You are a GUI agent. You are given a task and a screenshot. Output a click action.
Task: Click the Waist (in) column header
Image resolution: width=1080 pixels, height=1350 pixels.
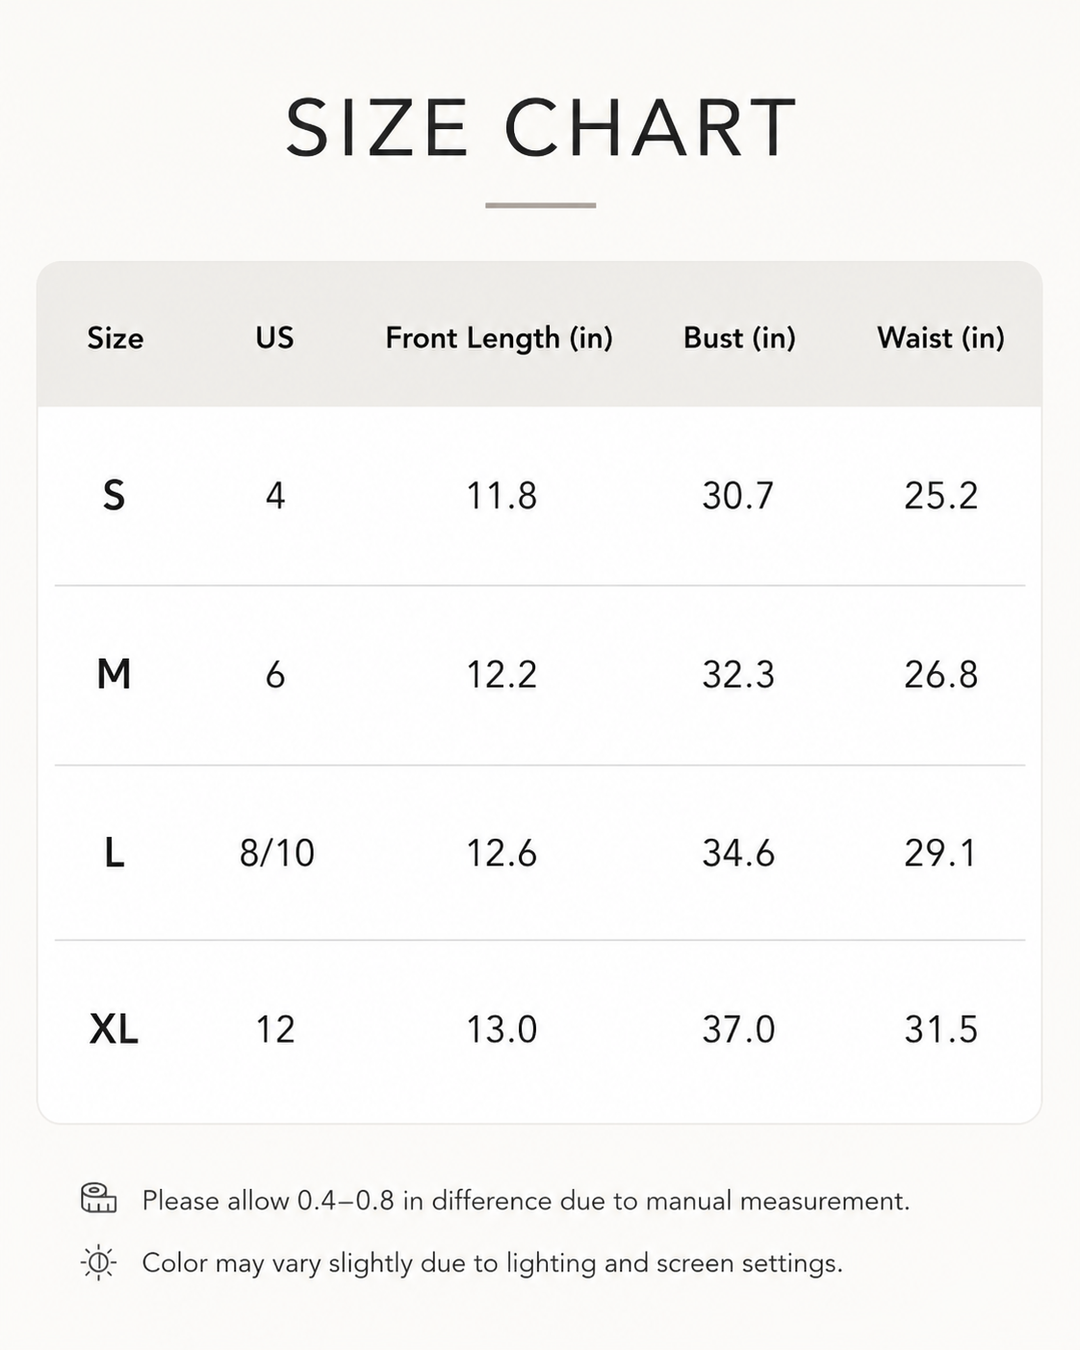(x=941, y=338)
